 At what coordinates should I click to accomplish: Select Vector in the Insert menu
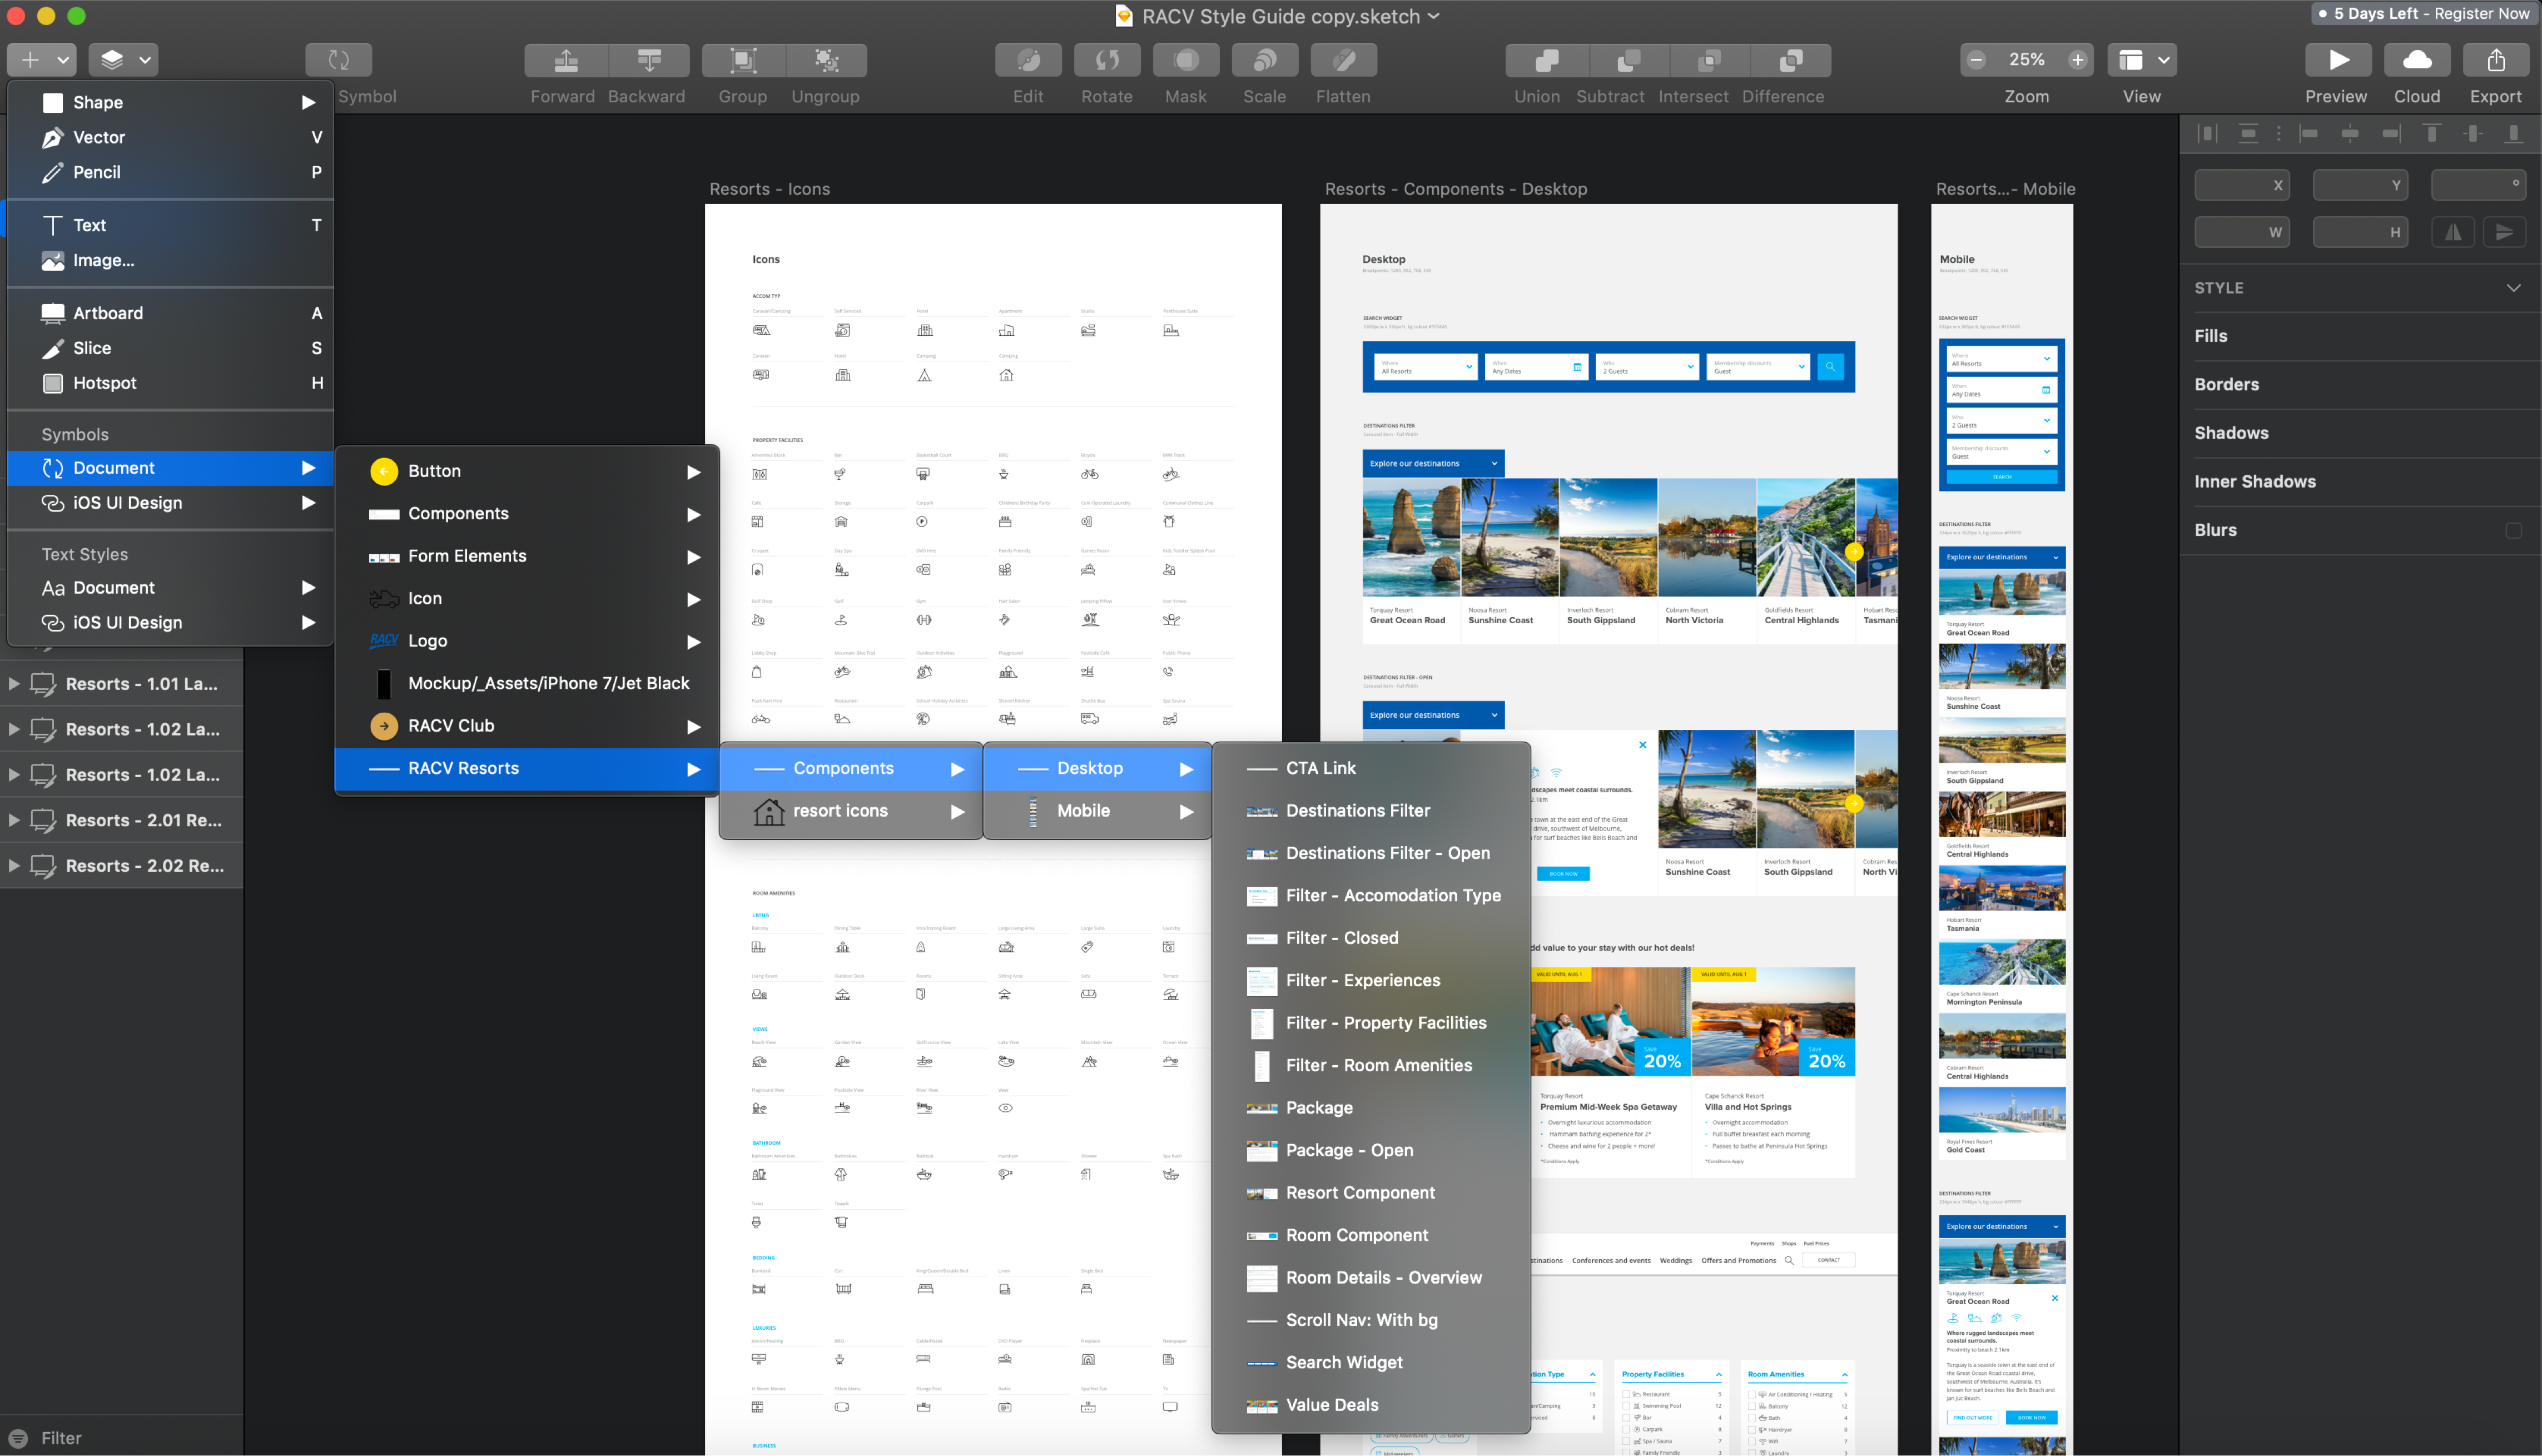pos(170,138)
